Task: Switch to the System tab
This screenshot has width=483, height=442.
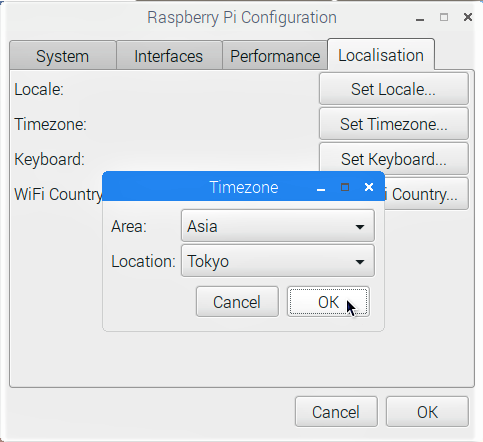Action: (63, 56)
